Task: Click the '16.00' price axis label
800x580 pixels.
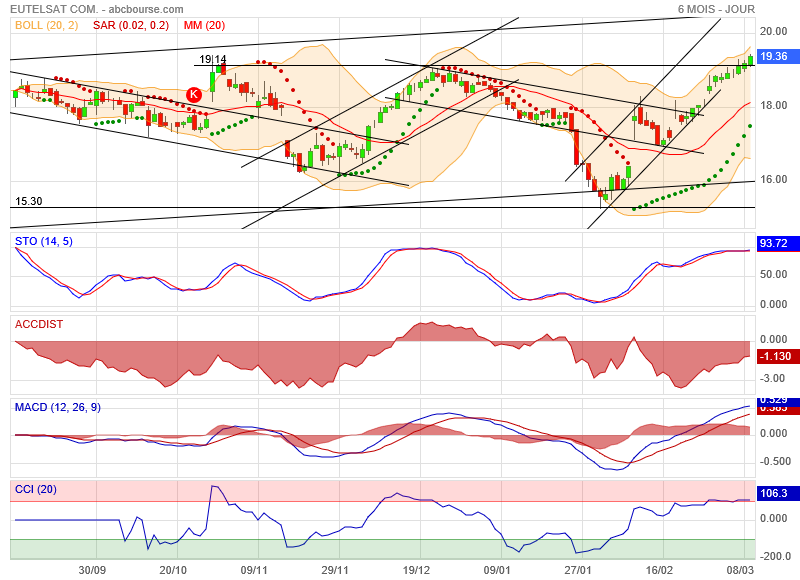Action: pos(773,179)
